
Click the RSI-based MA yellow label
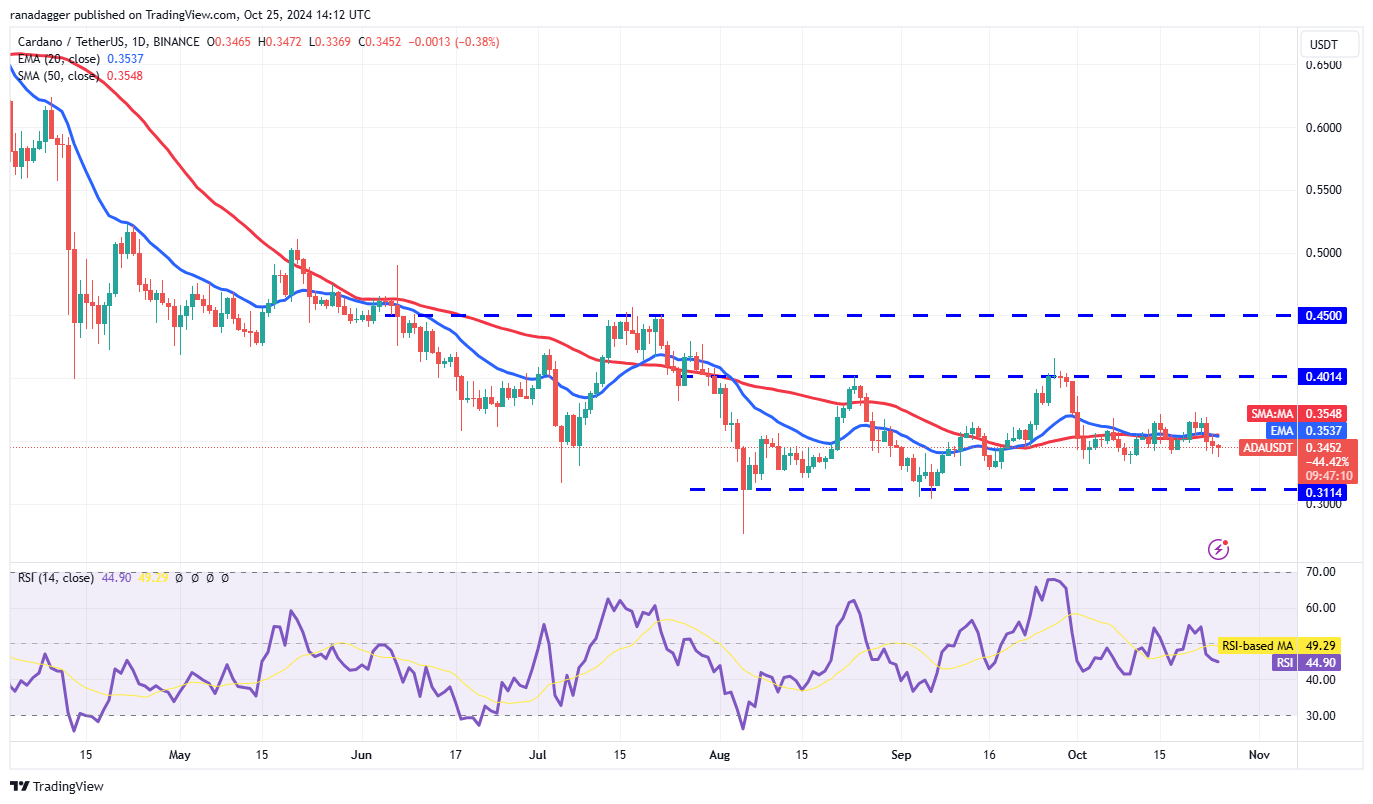[1257, 646]
